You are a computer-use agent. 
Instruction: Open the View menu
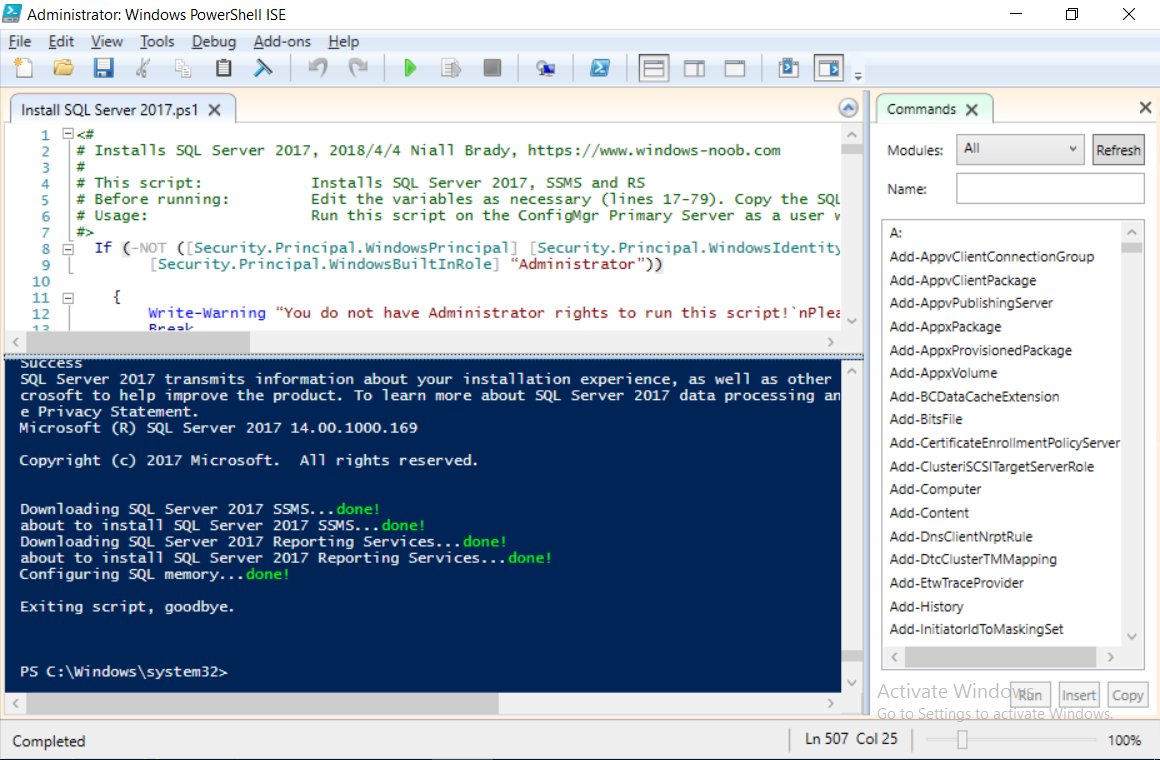point(107,41)
